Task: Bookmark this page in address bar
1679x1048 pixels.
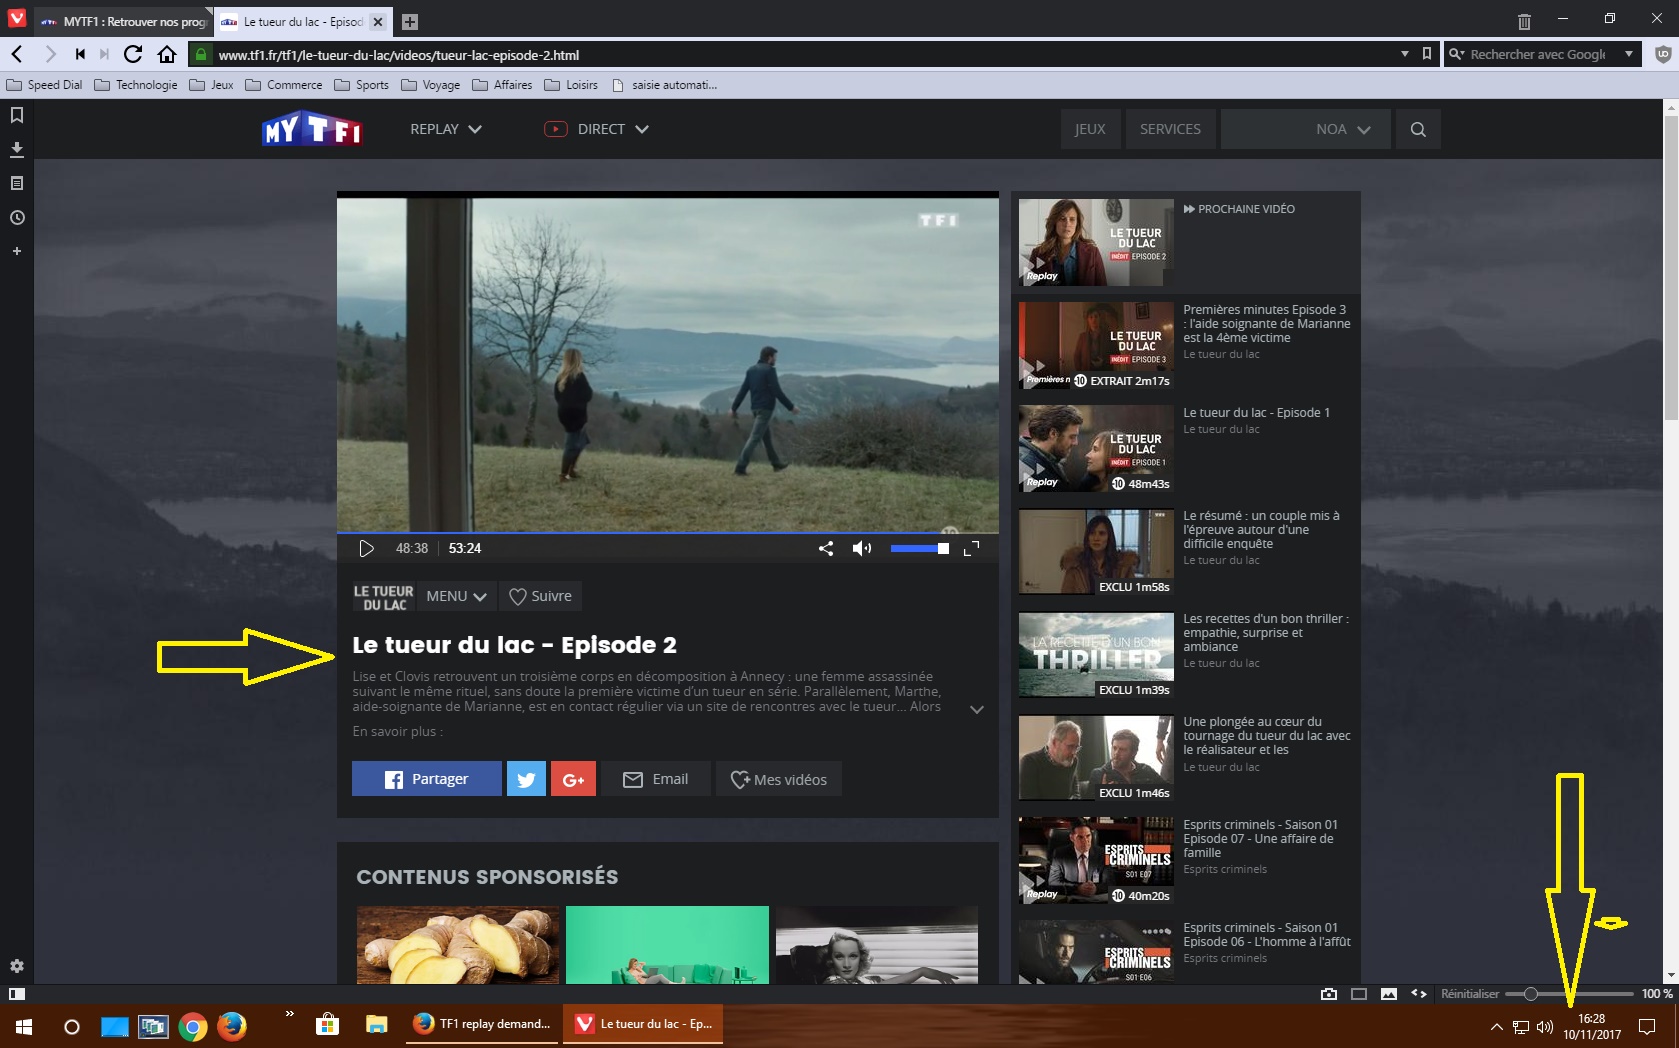Action: coord(1427,54)
